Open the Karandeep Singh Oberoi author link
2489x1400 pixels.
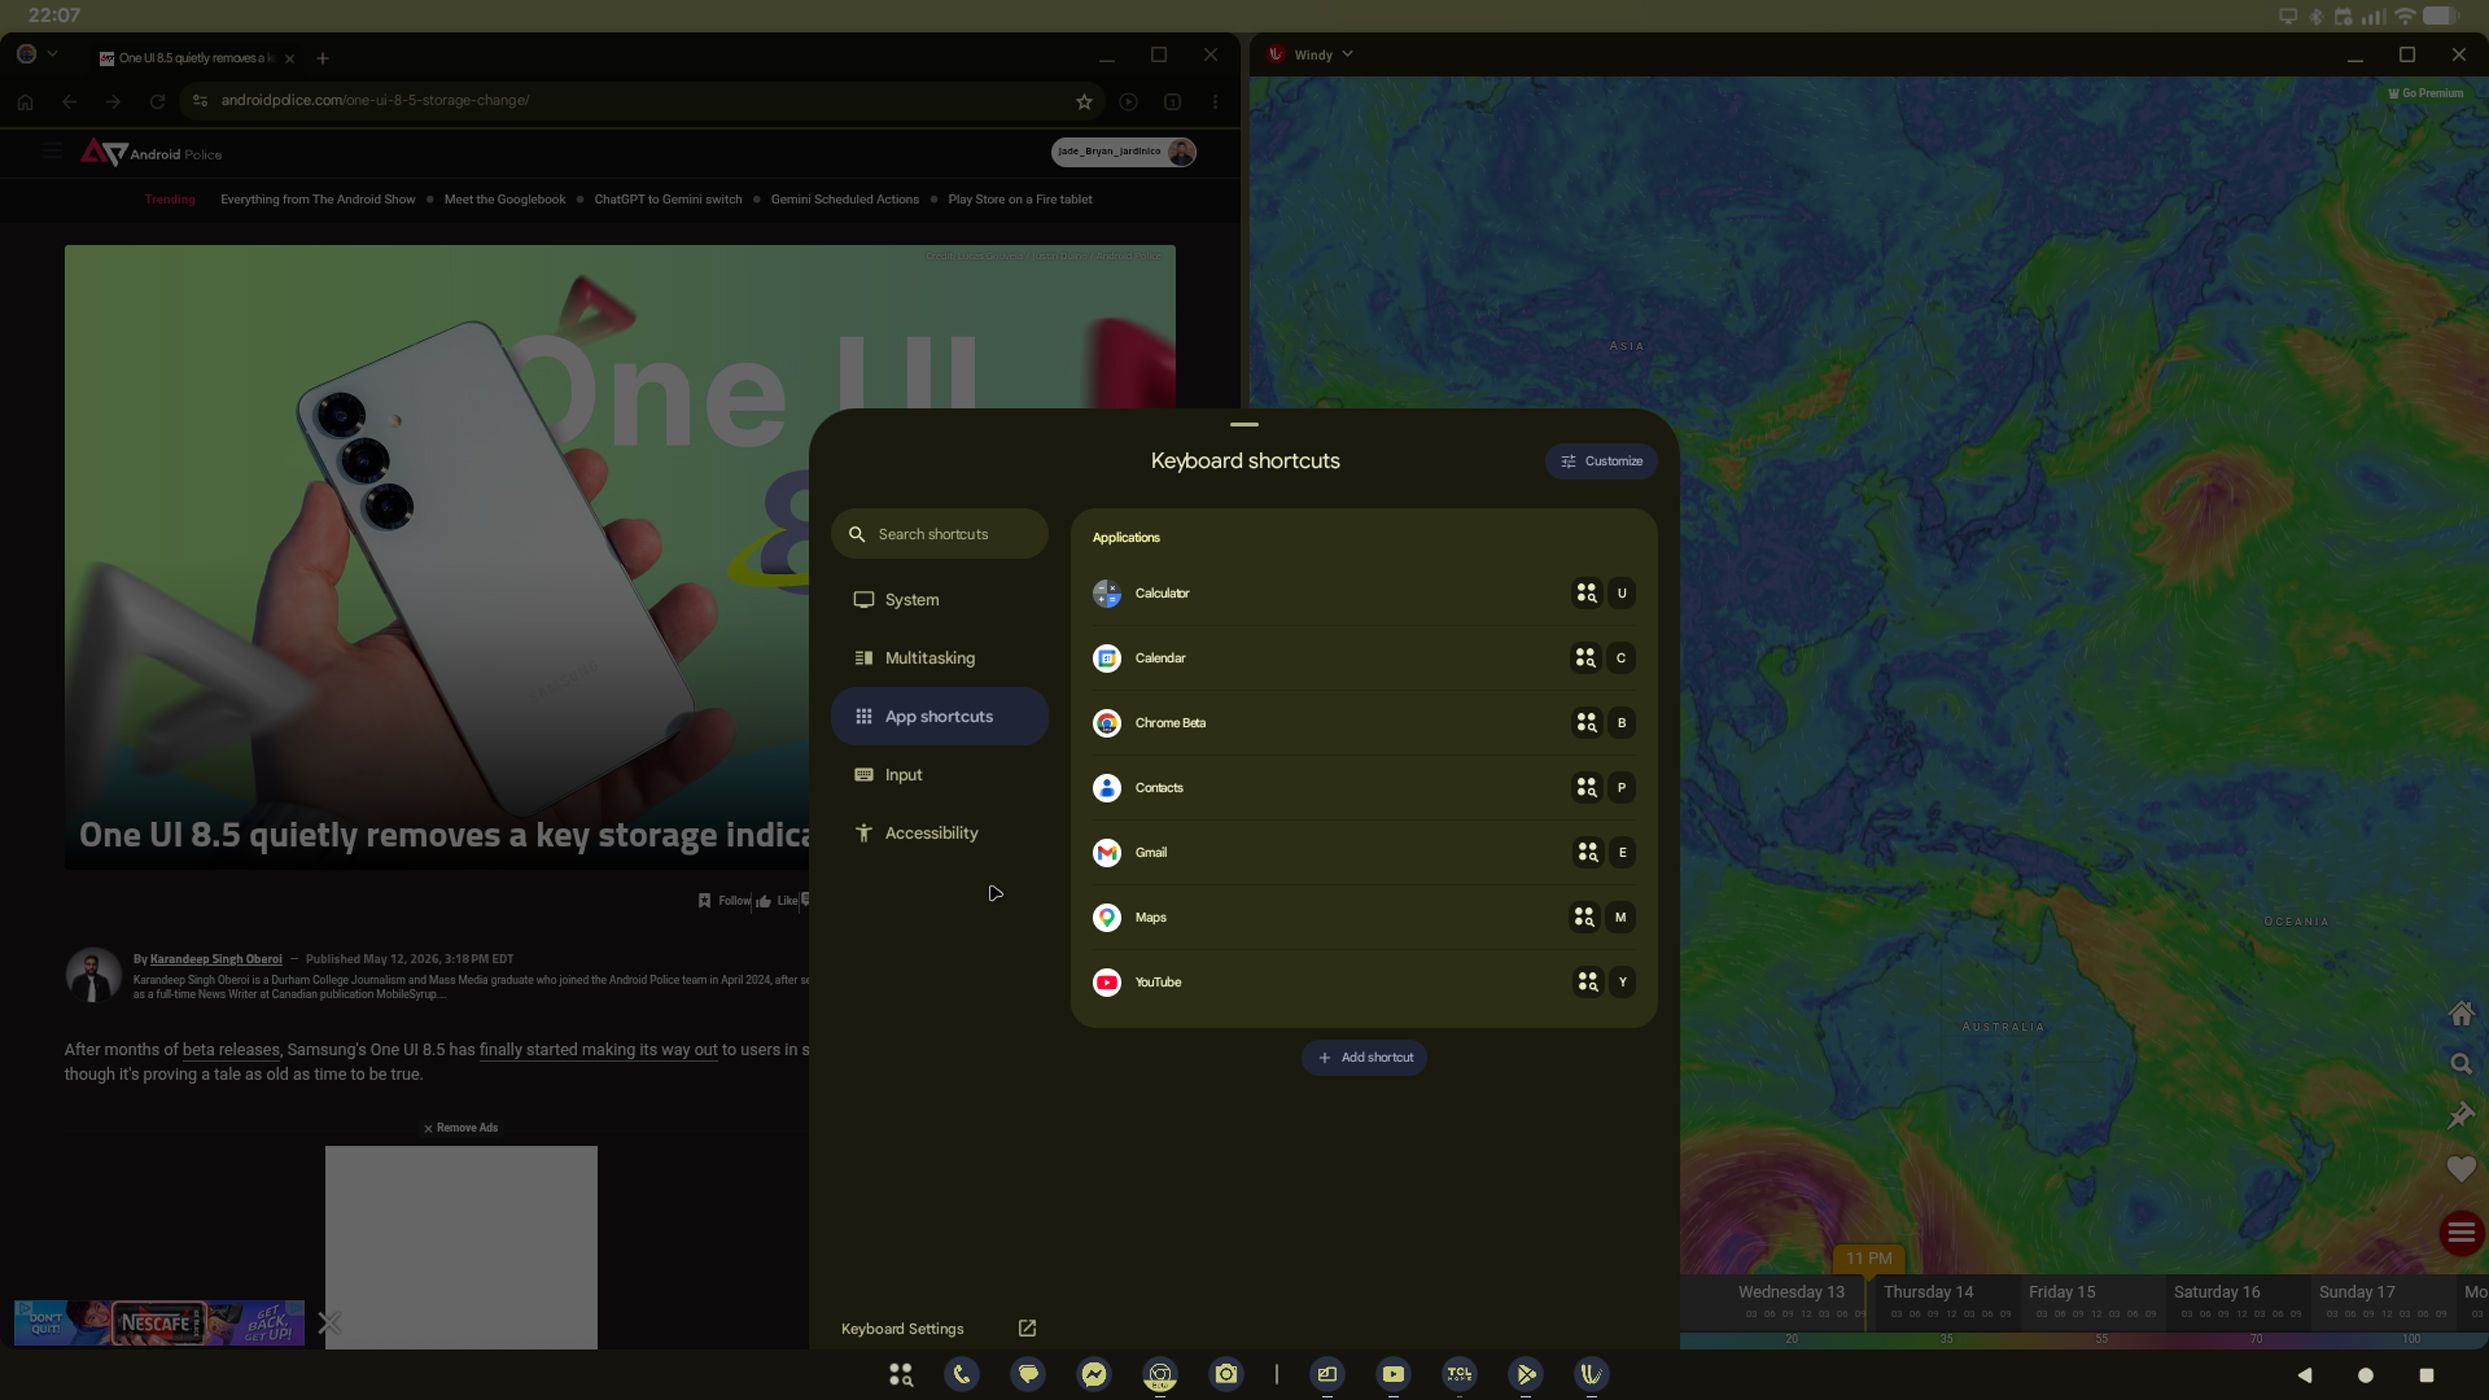[x=216, y=959]
